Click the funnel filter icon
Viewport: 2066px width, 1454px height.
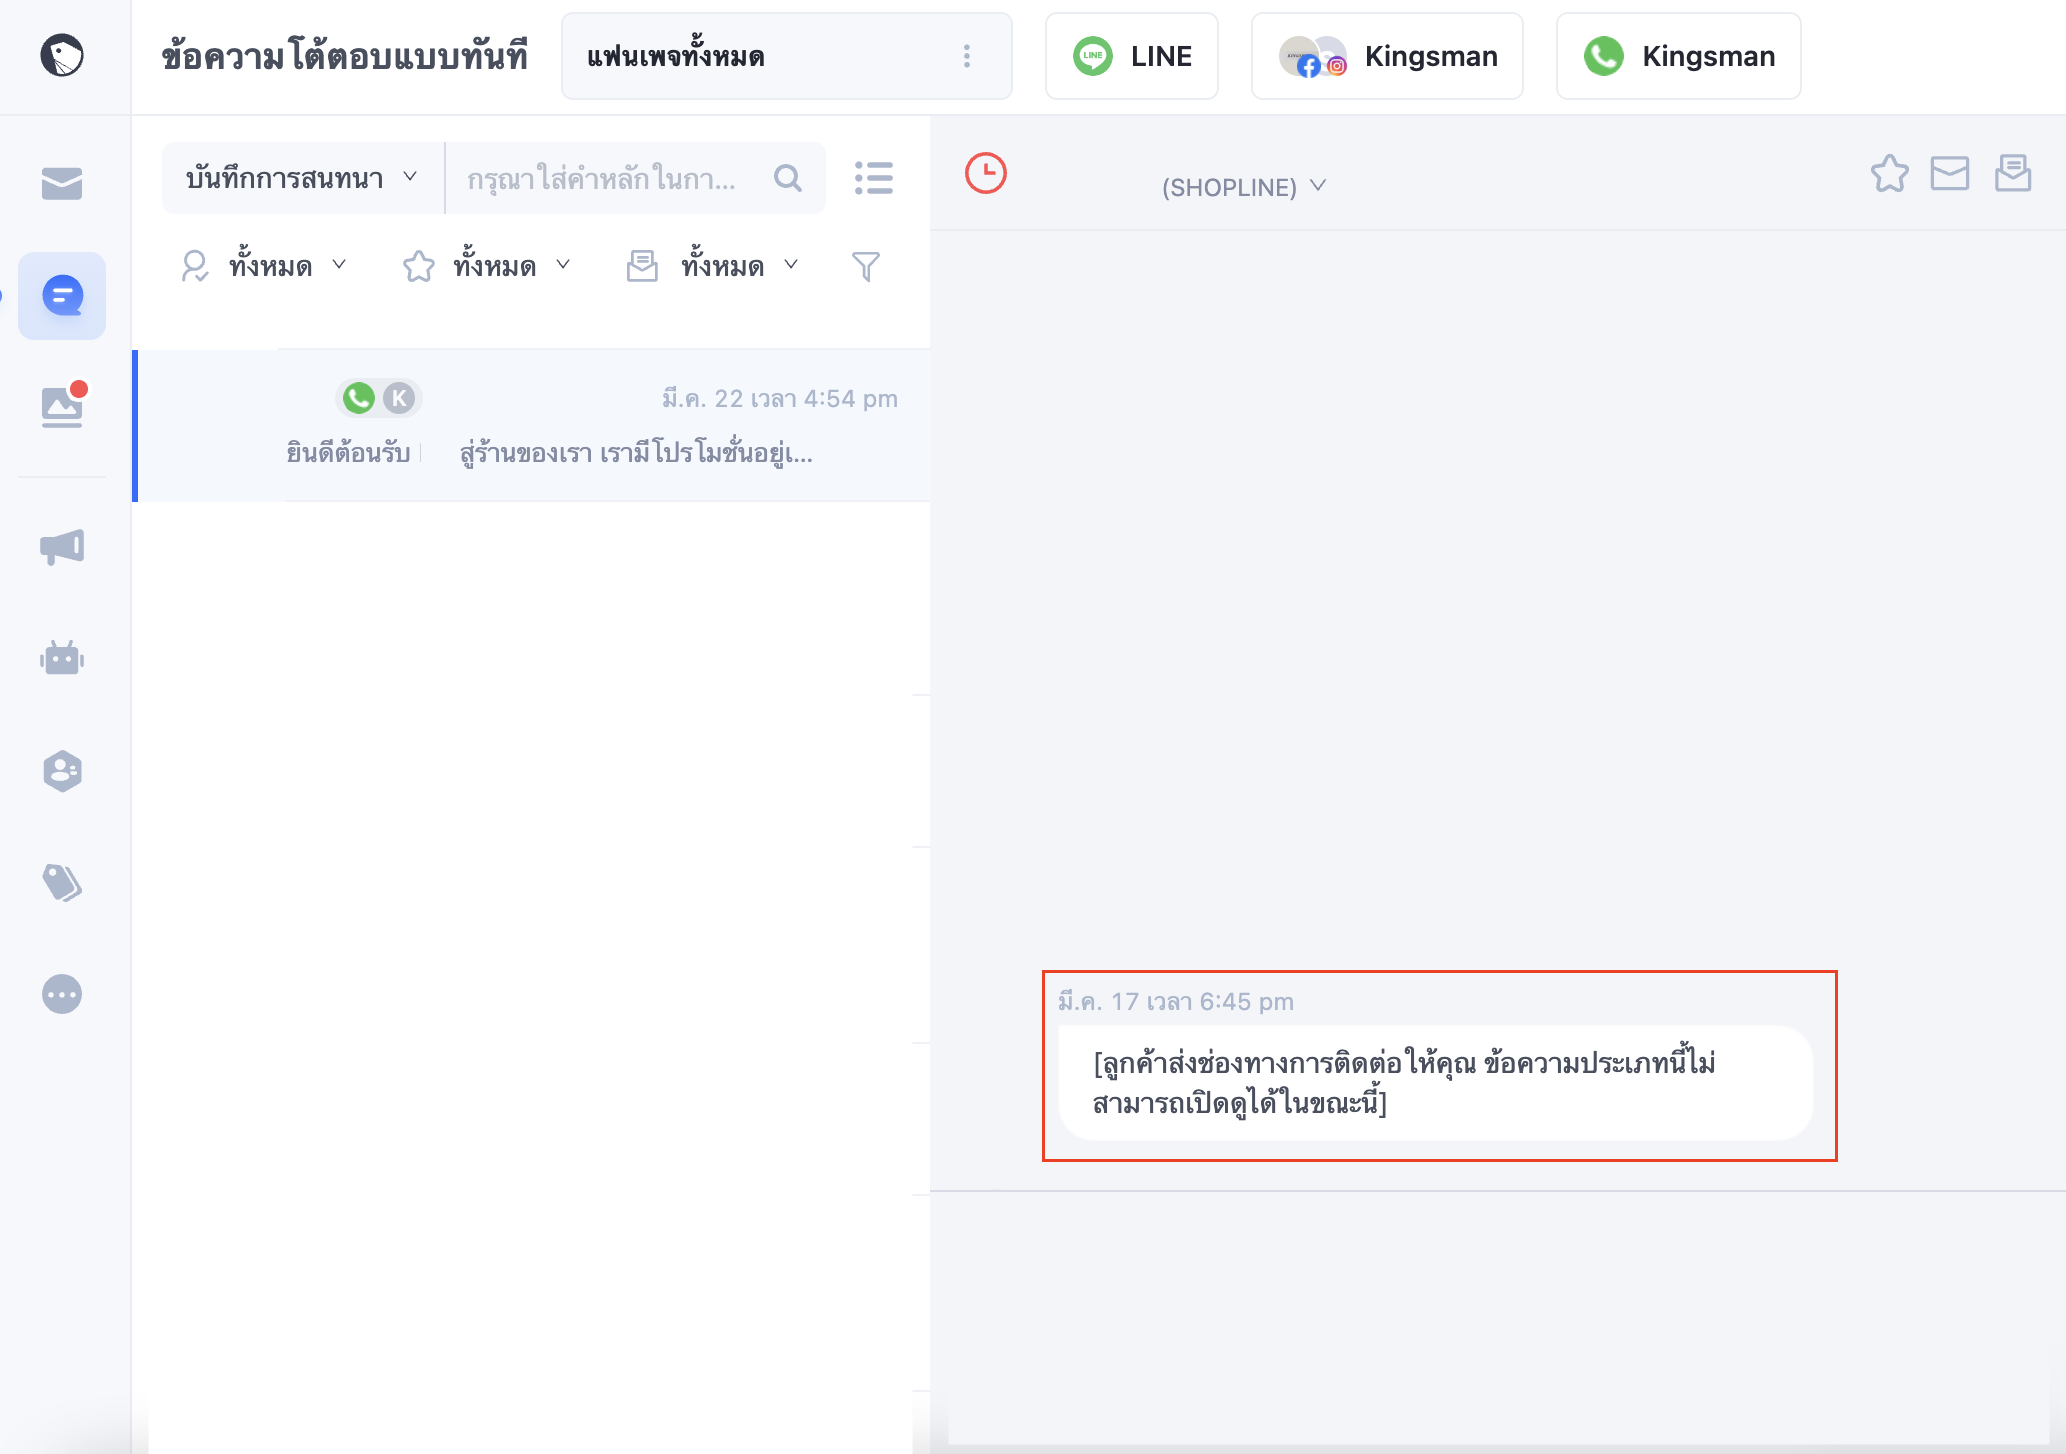coord(866,266)
